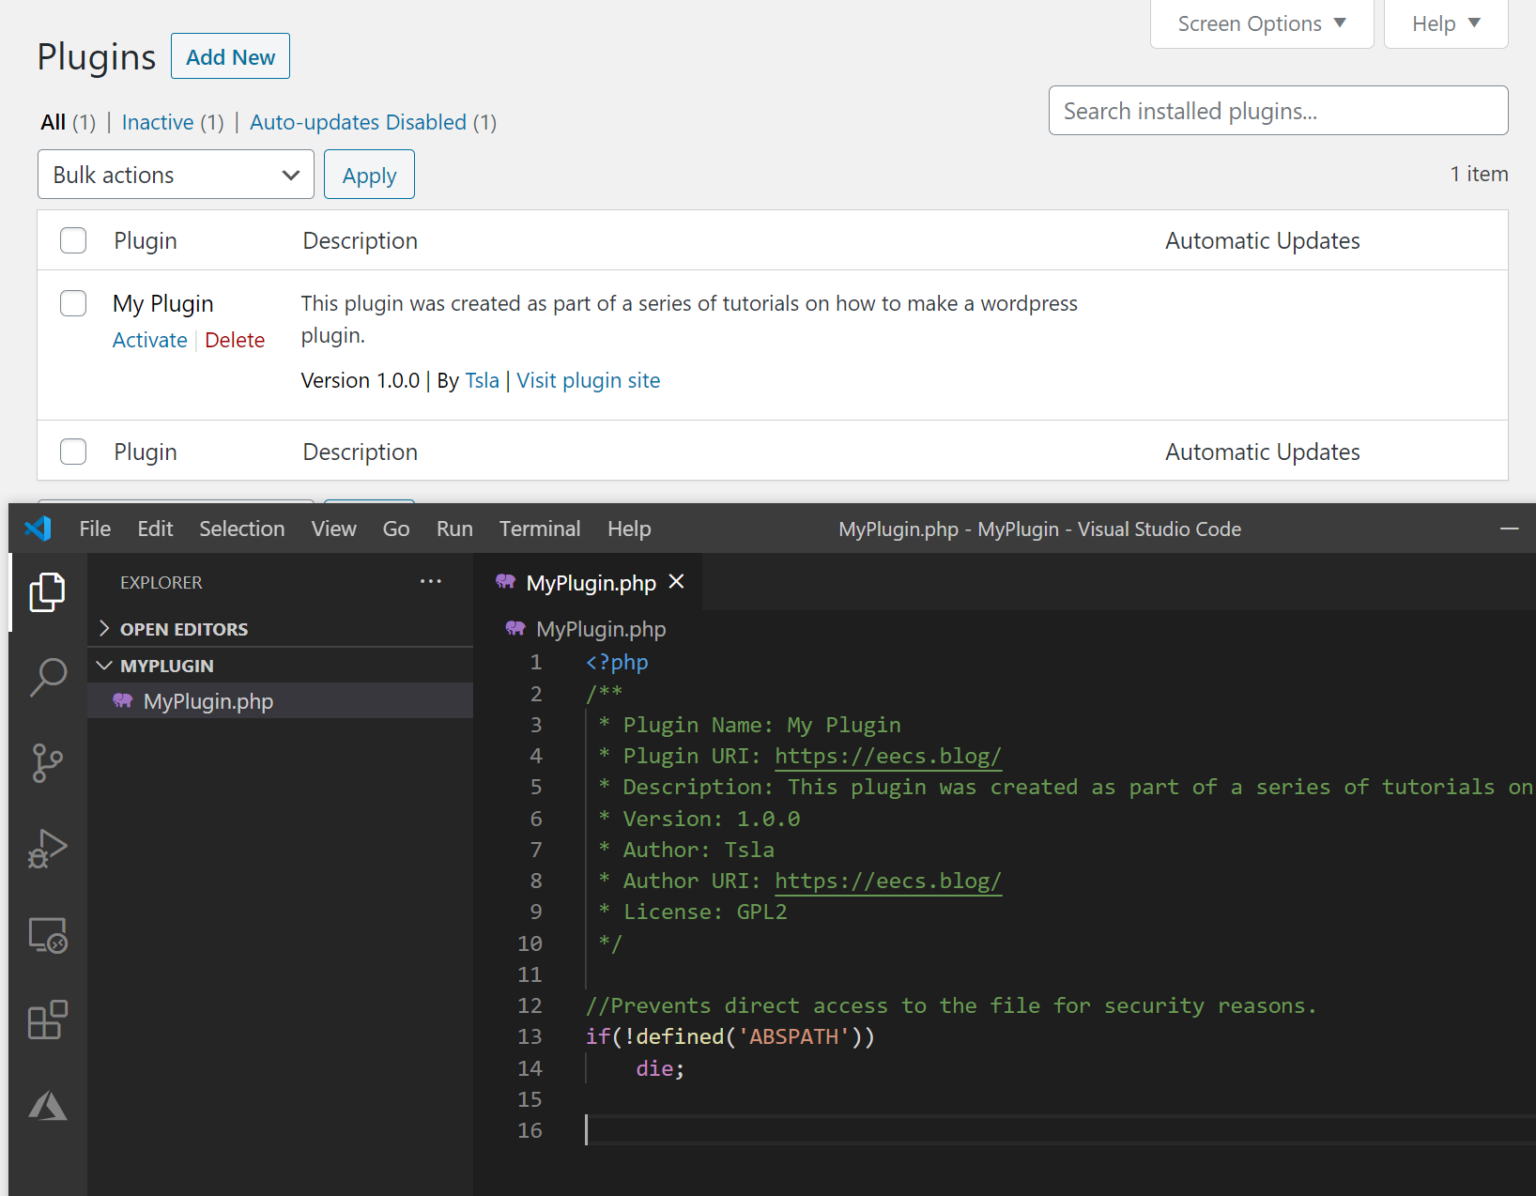Open the Search view in activity bar
Screen dimensions: 1536x1196
[47, 677]
